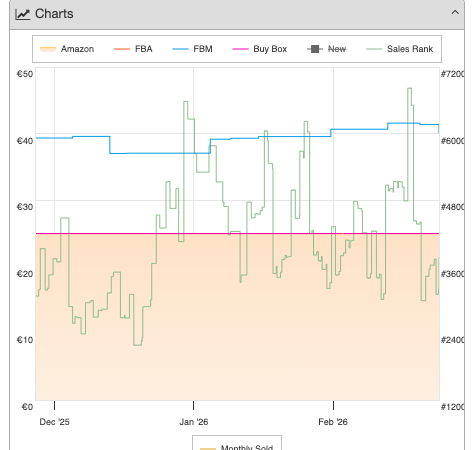Collapse the Charts panel with the chevron
This screenshot has height=450, width=474.
coord(455,13)
